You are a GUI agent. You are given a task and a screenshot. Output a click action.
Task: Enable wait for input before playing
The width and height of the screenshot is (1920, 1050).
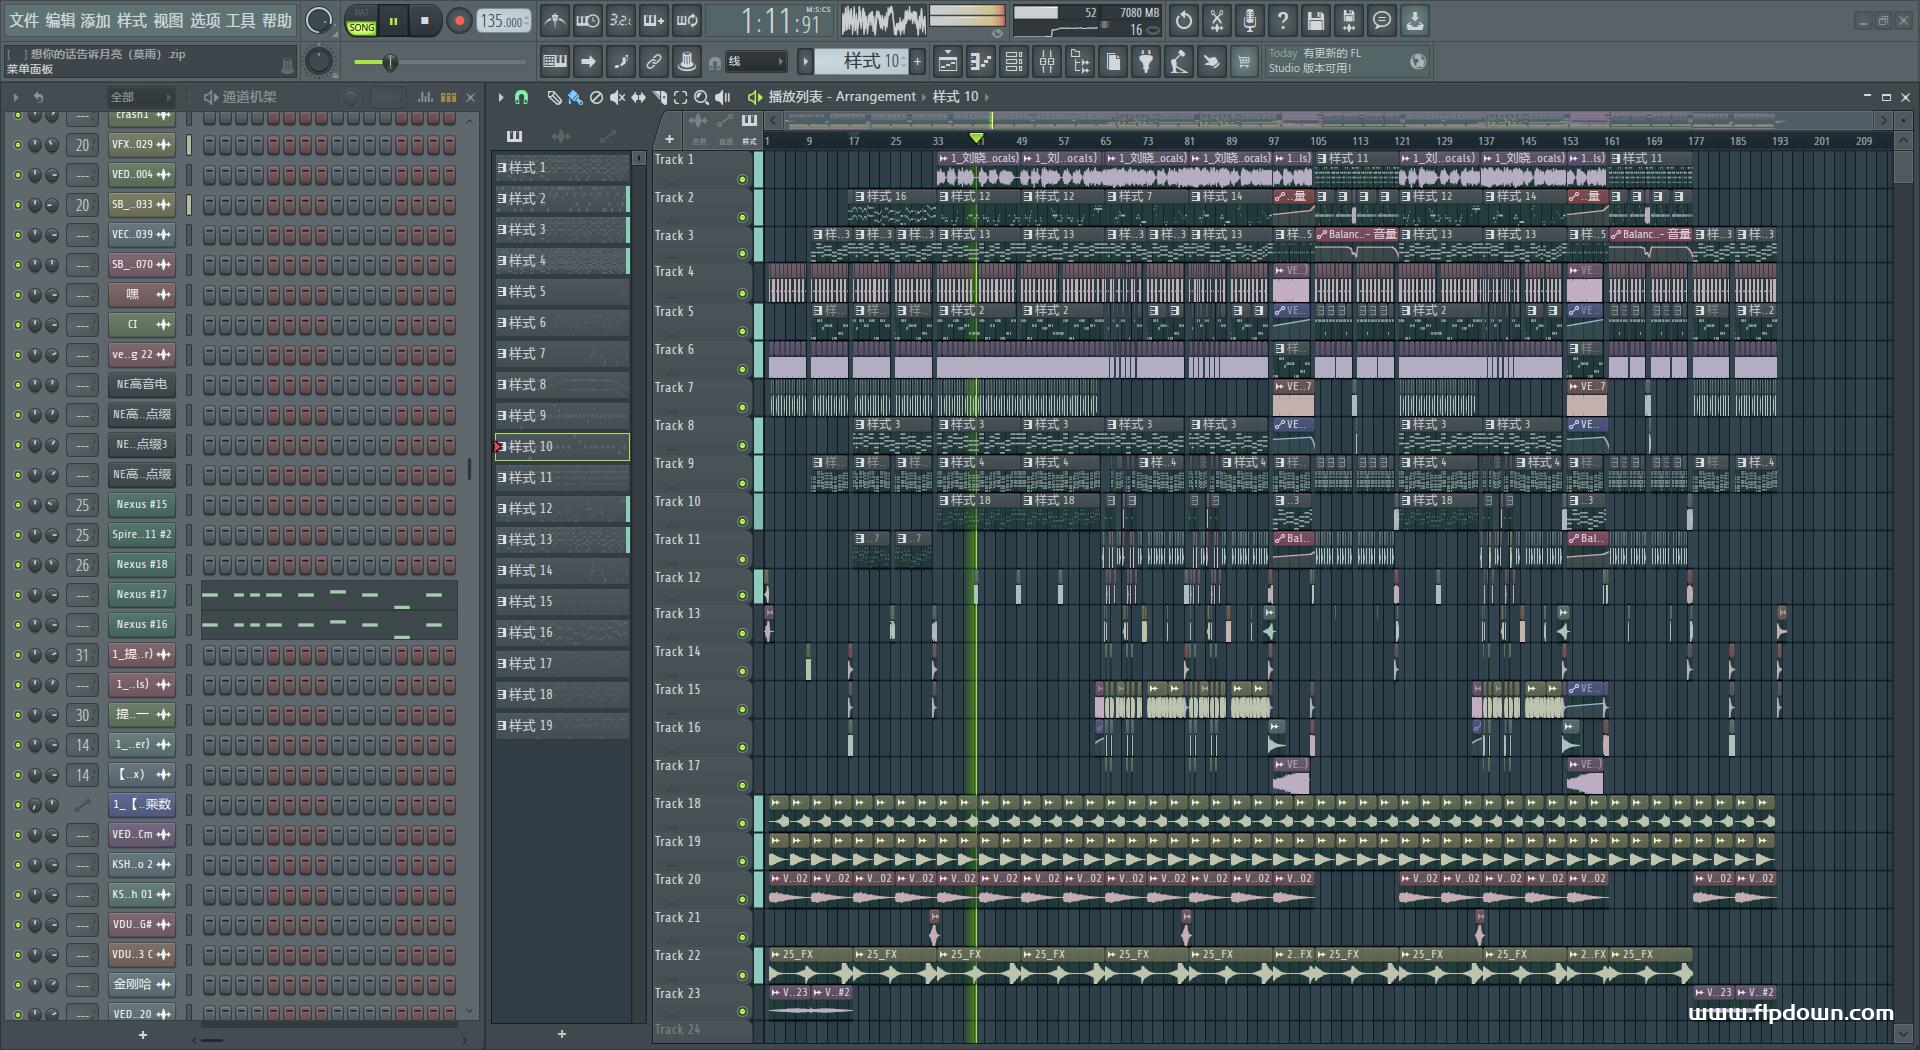pos(587,20)
